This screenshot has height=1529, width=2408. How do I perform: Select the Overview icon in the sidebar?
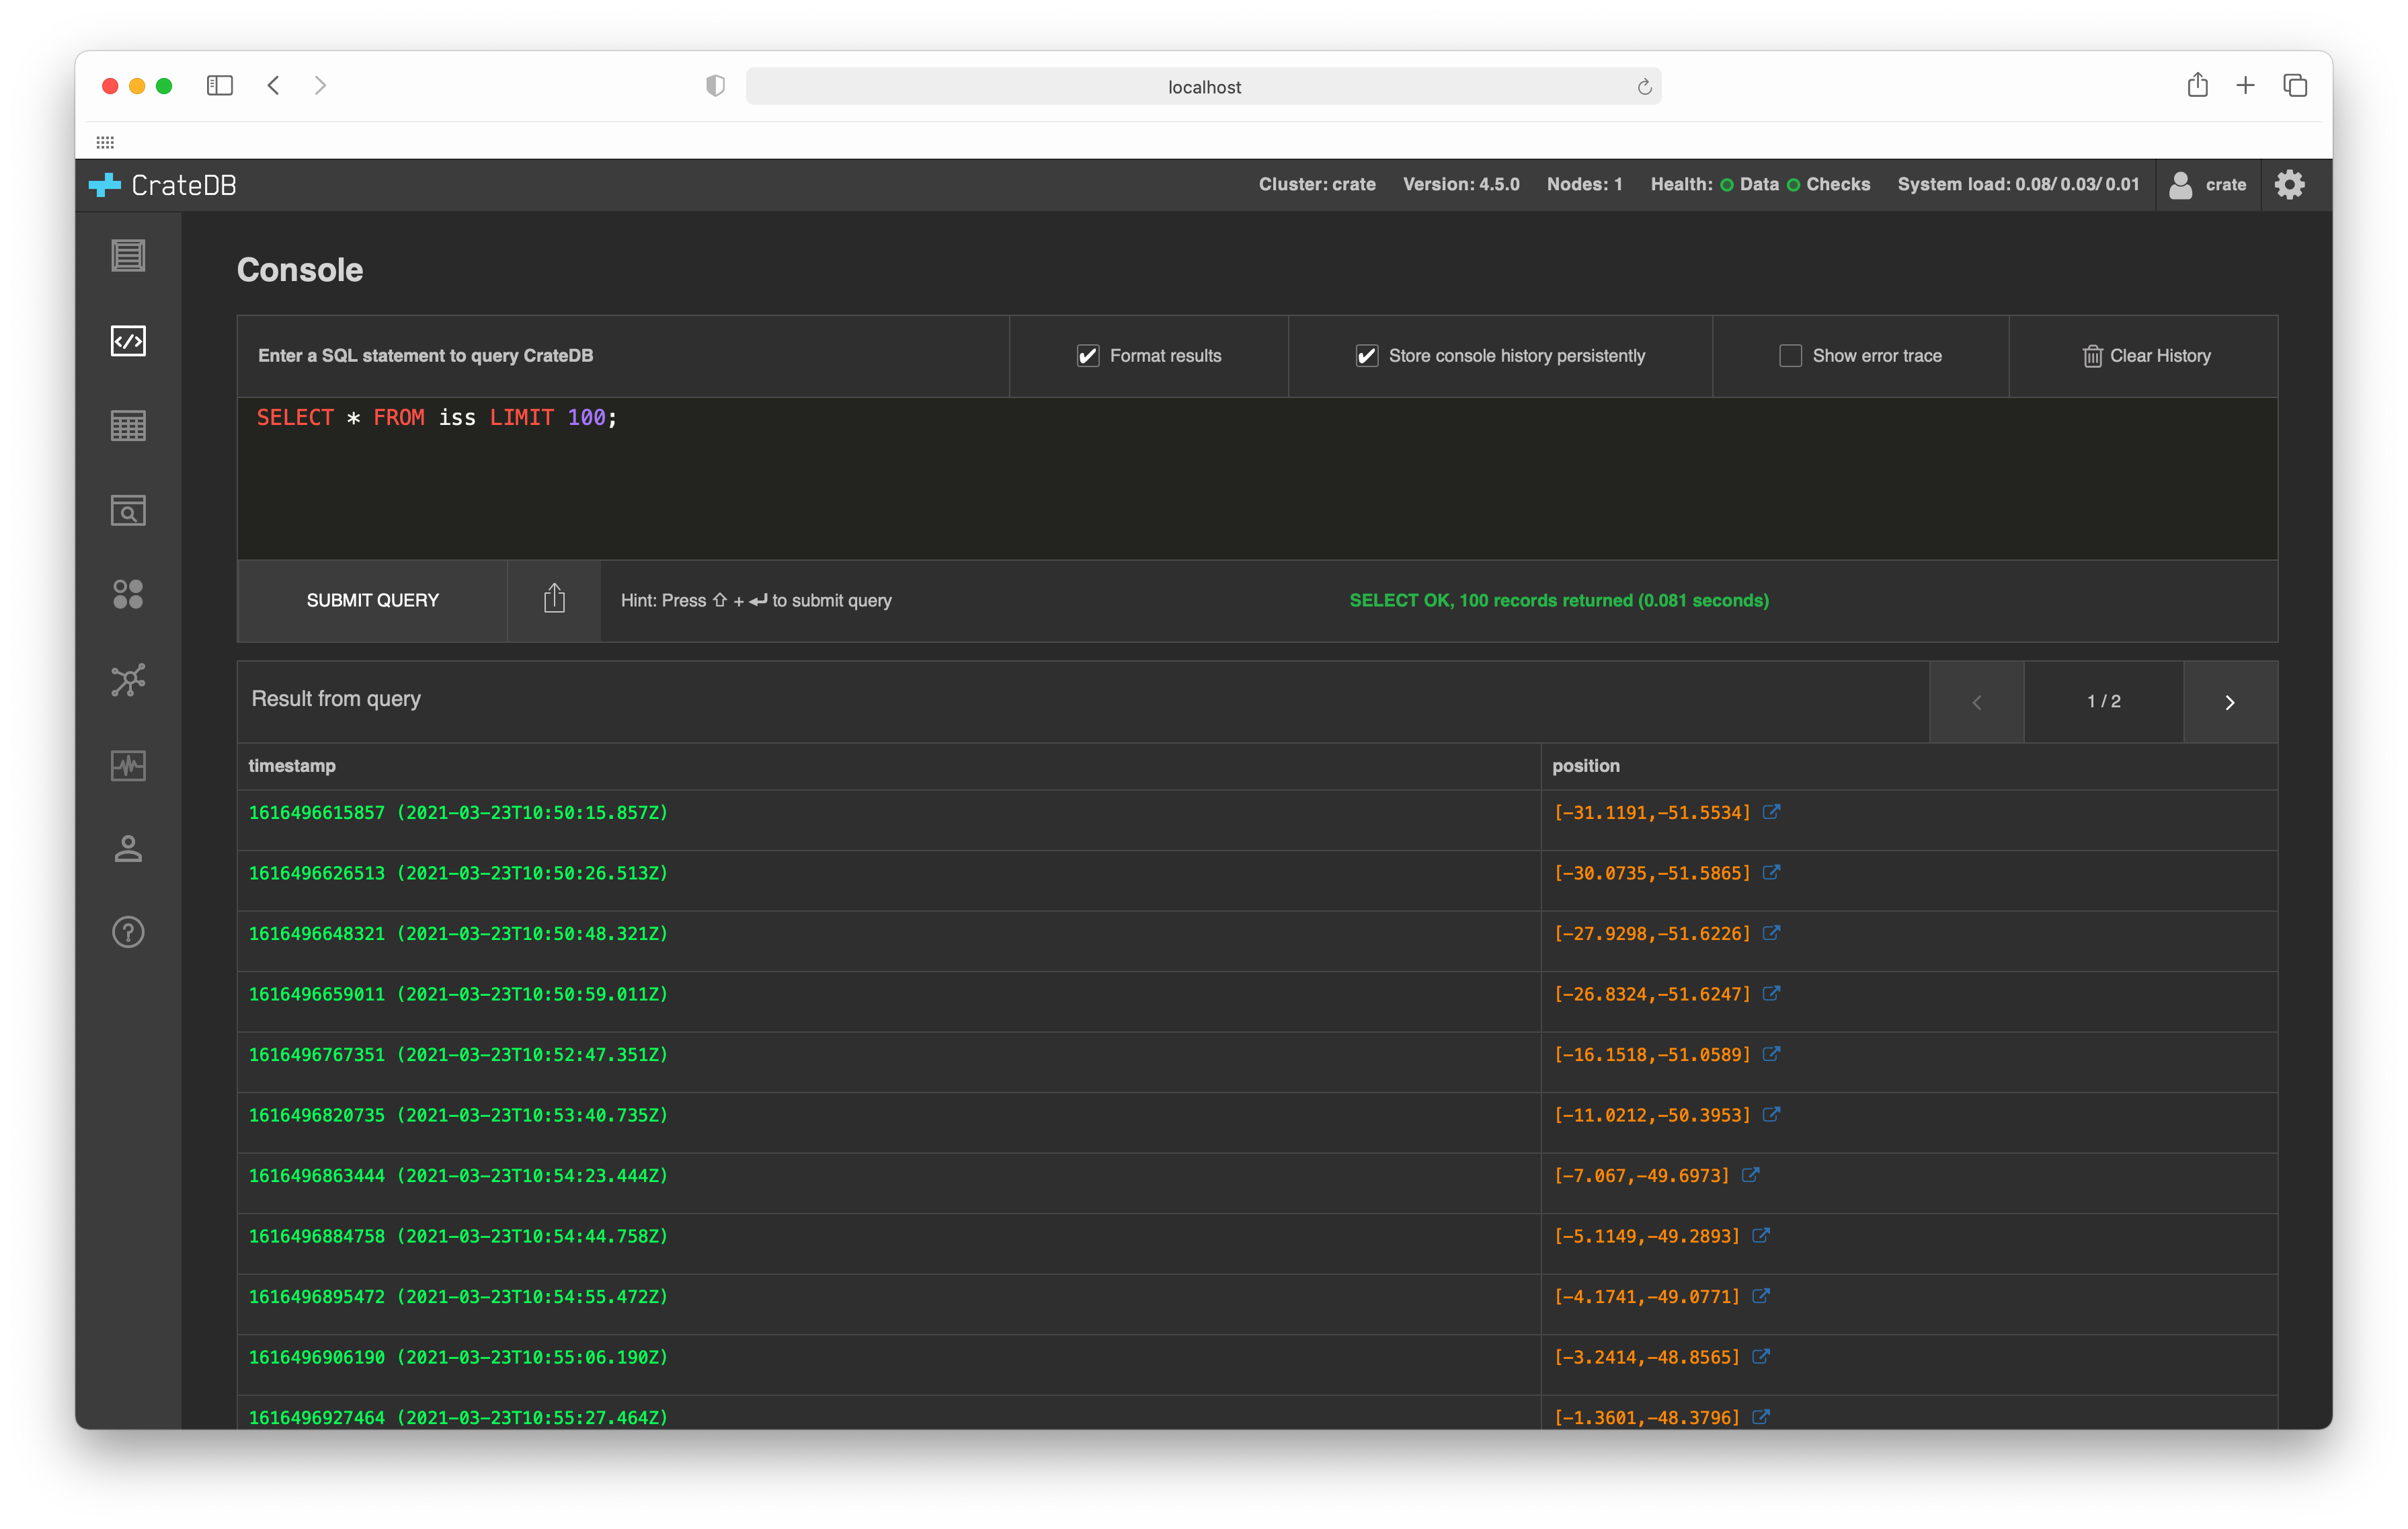(x=128, y=256)
